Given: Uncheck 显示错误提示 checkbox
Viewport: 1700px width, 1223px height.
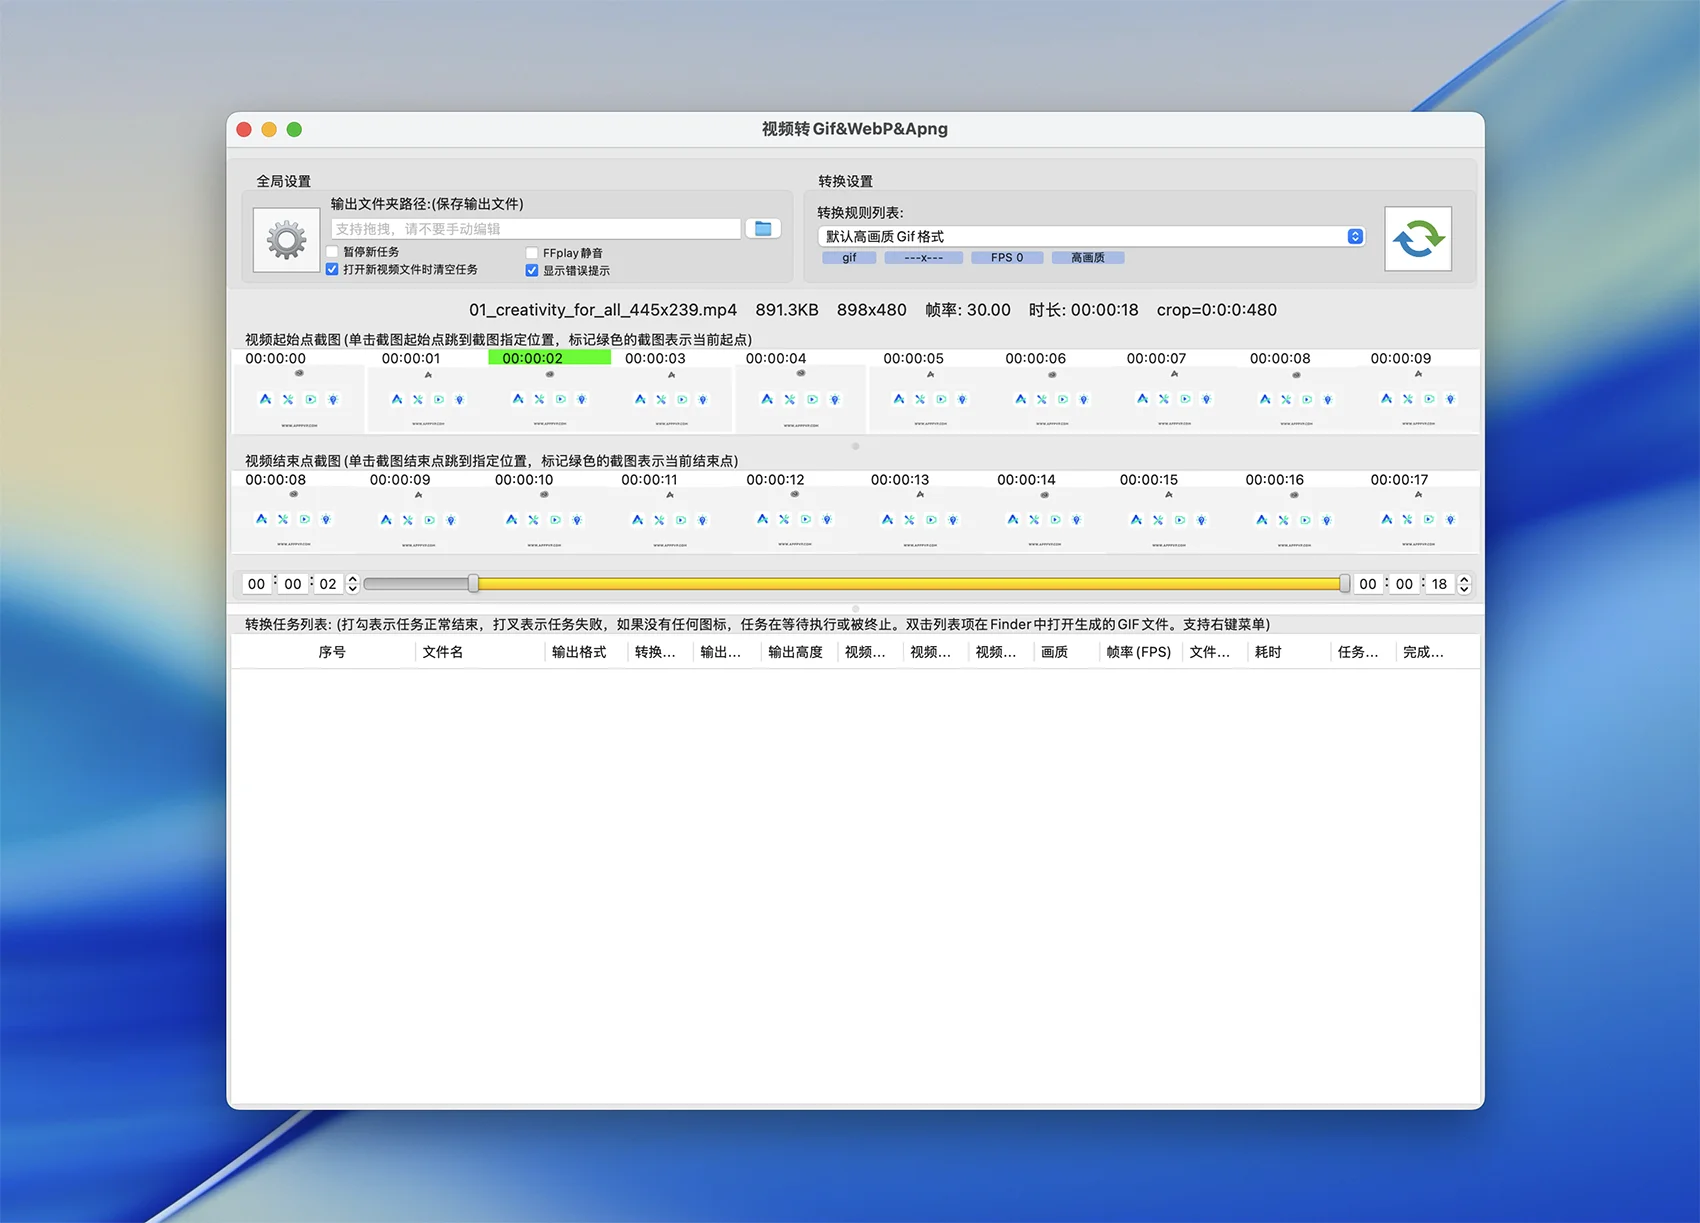Looking at the screenshot, I should pos(532,271).
